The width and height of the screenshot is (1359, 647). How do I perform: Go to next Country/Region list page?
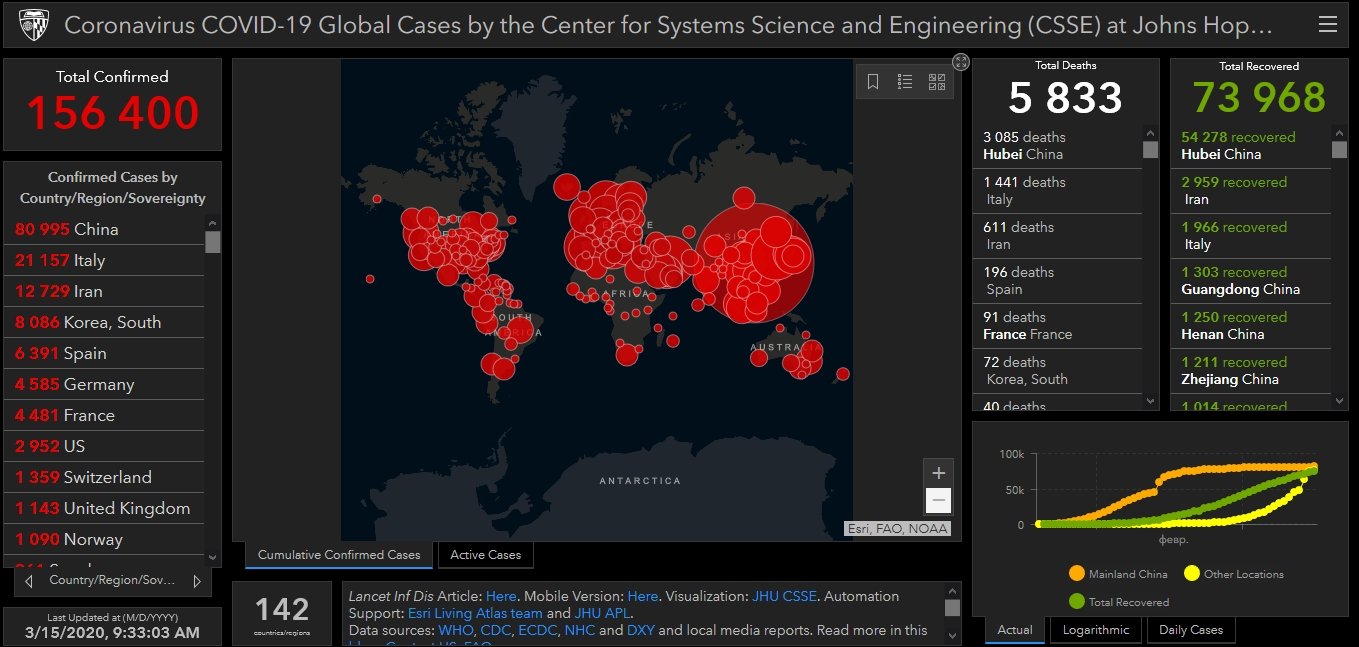coord(197,580)
